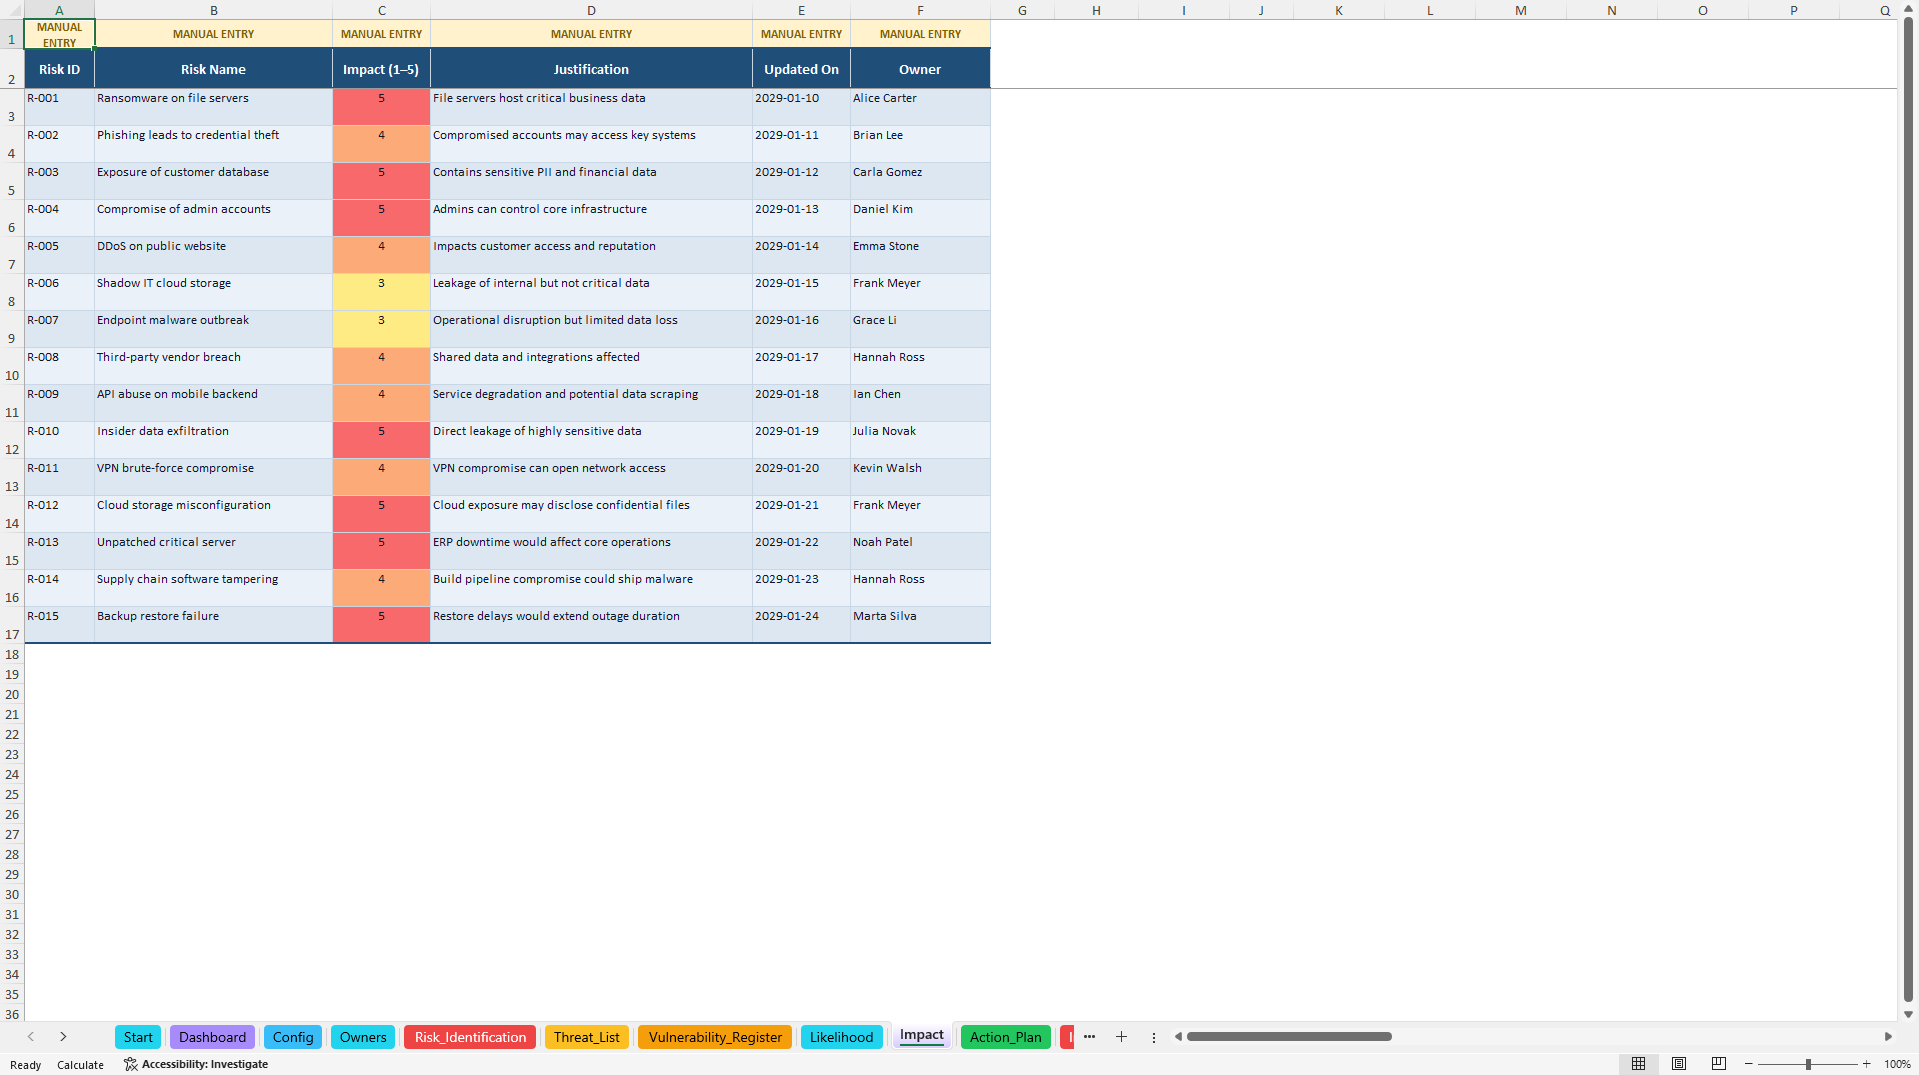Select cell R-013
Viewport: 1919px width, 1075px height.
(x=59, y=551)
